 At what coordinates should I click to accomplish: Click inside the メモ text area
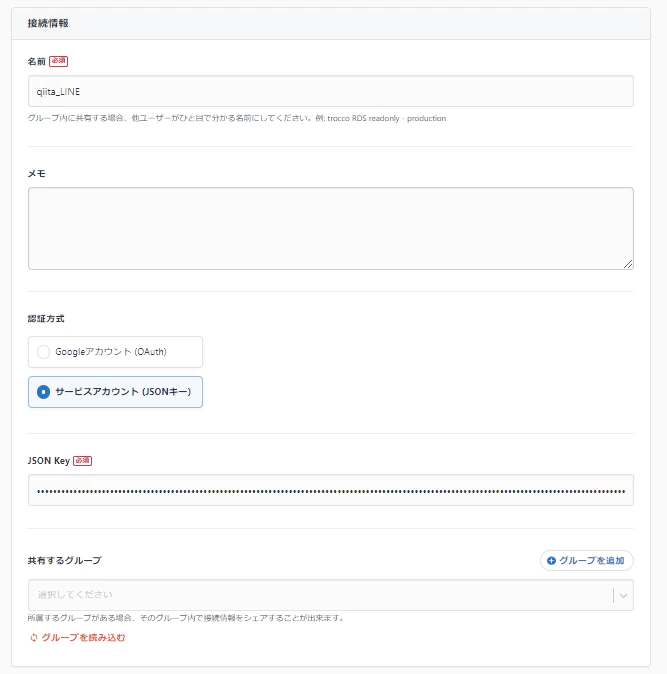pyautogui.click(x=330, y=228)
